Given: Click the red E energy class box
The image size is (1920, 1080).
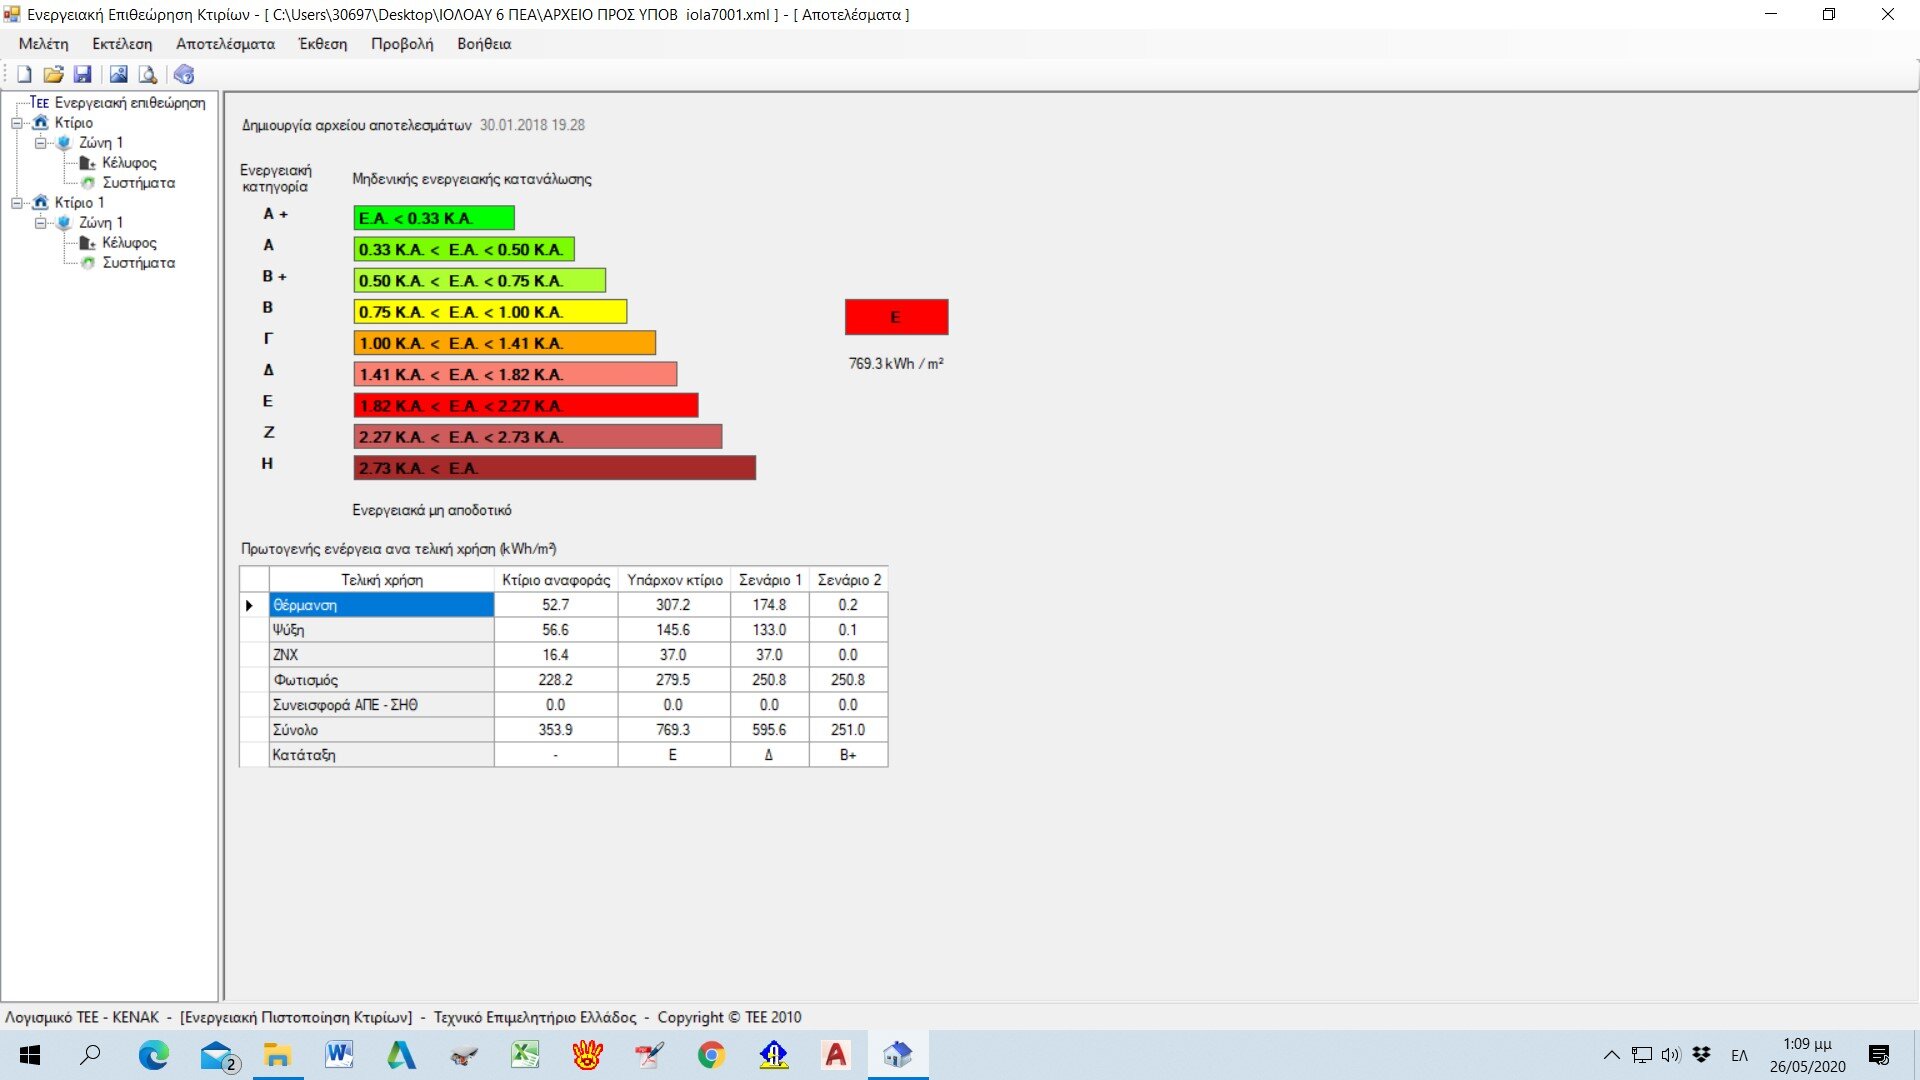Looking at the screenshot, I should coord(896,317).
